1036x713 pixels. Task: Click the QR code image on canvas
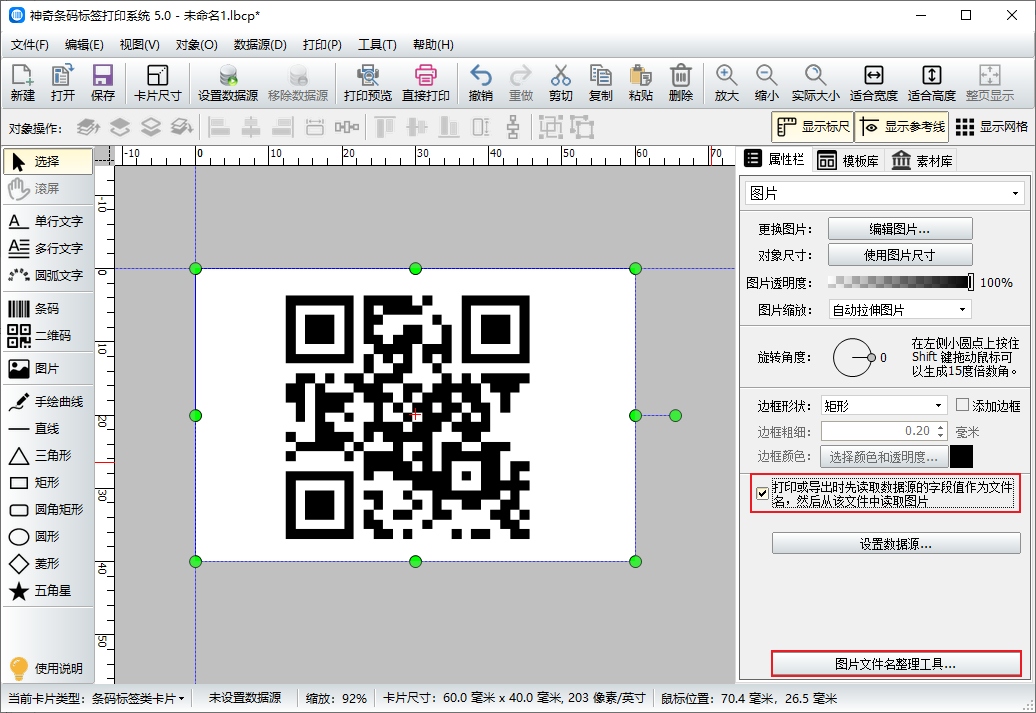pyautogui.click(x=408, y=417)
